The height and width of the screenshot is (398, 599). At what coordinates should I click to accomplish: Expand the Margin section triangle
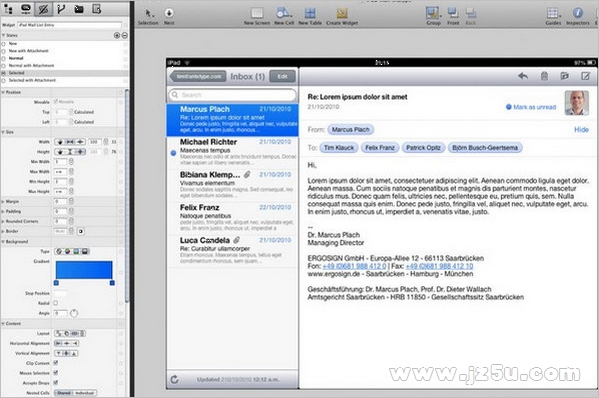[3, 201]
